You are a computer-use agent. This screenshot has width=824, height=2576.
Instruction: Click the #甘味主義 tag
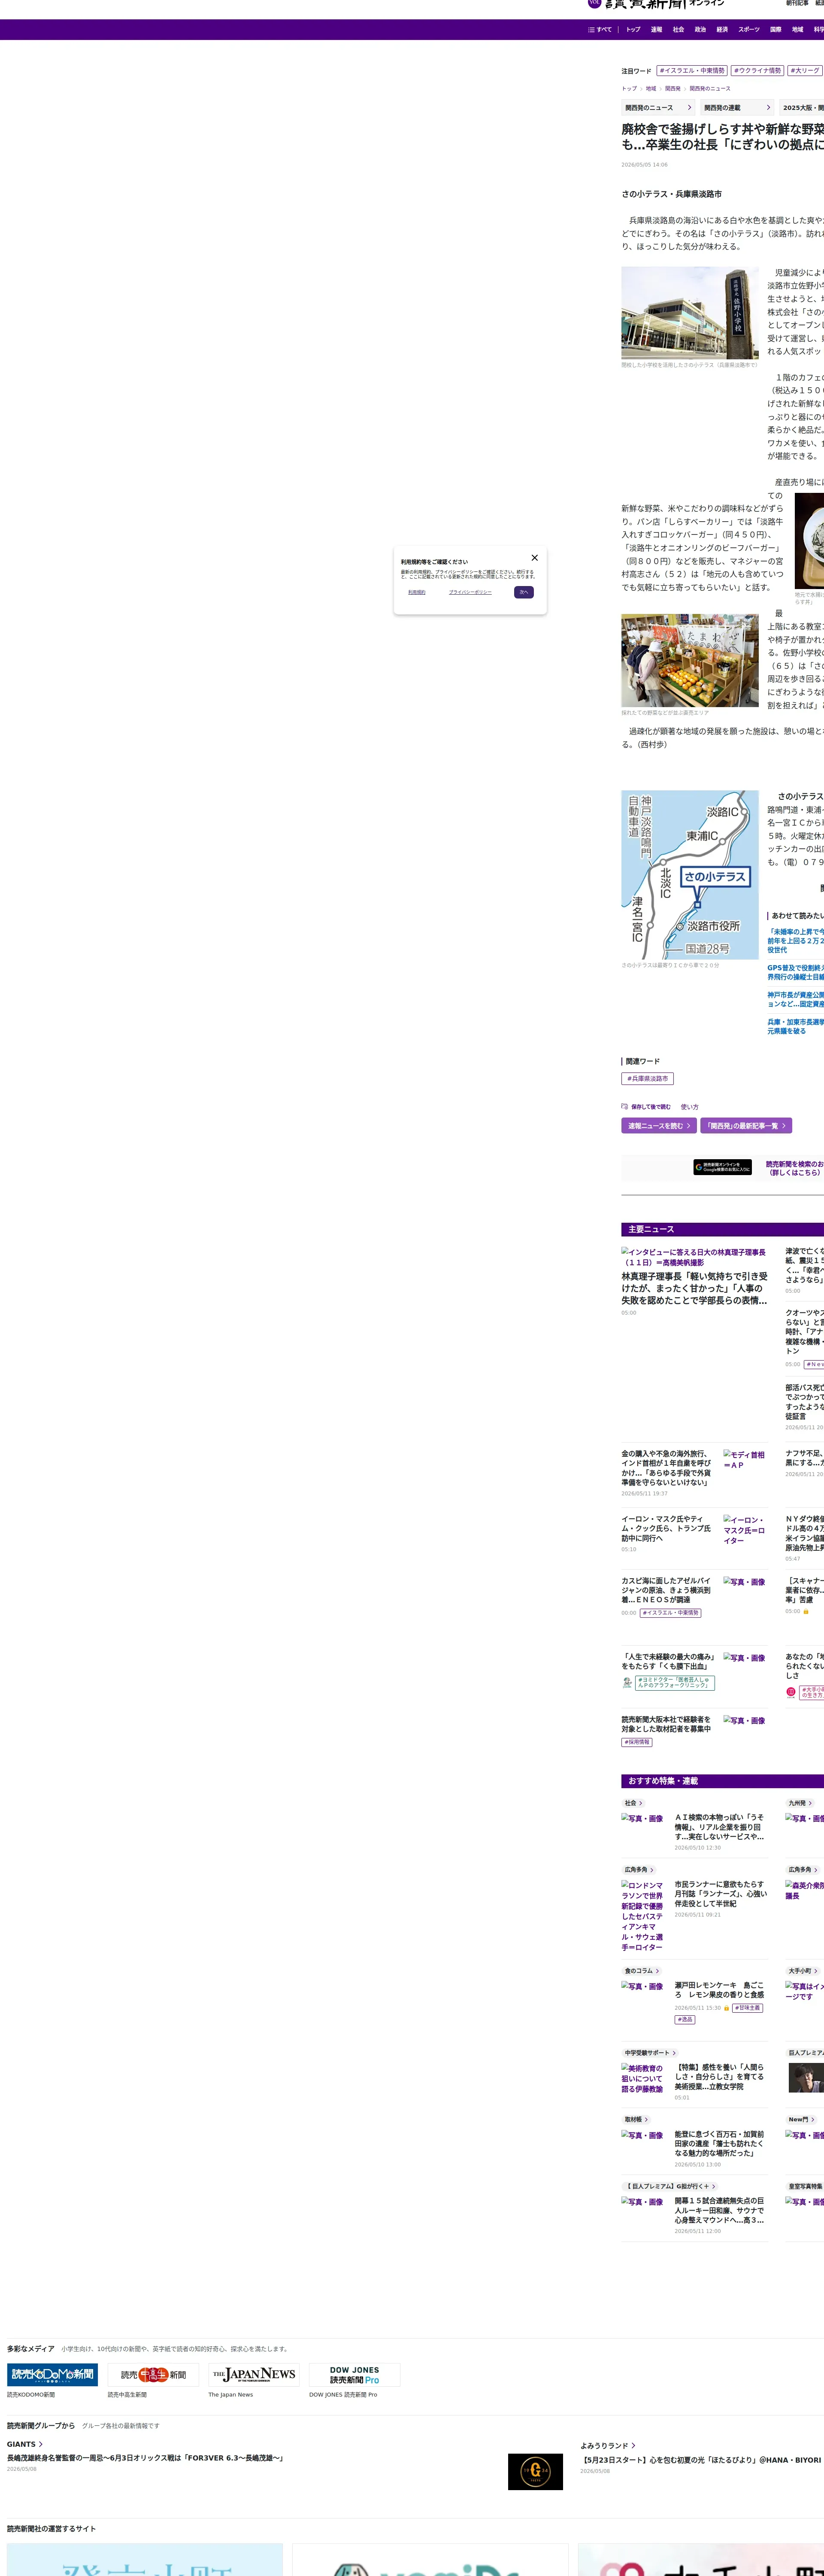coord(748,2008)
